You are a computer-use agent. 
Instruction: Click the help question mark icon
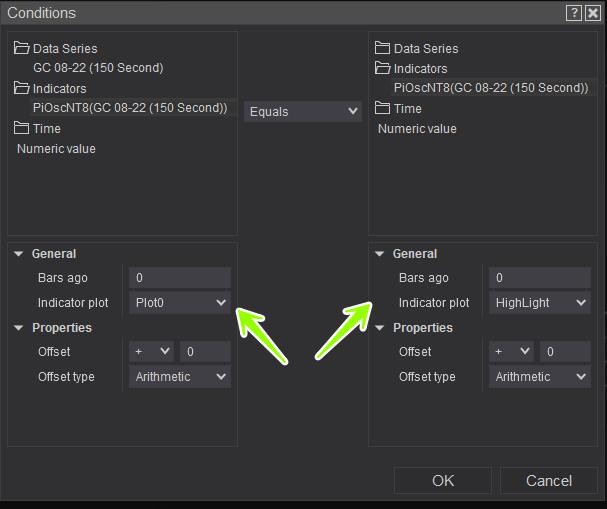click(x=574, y=13)
